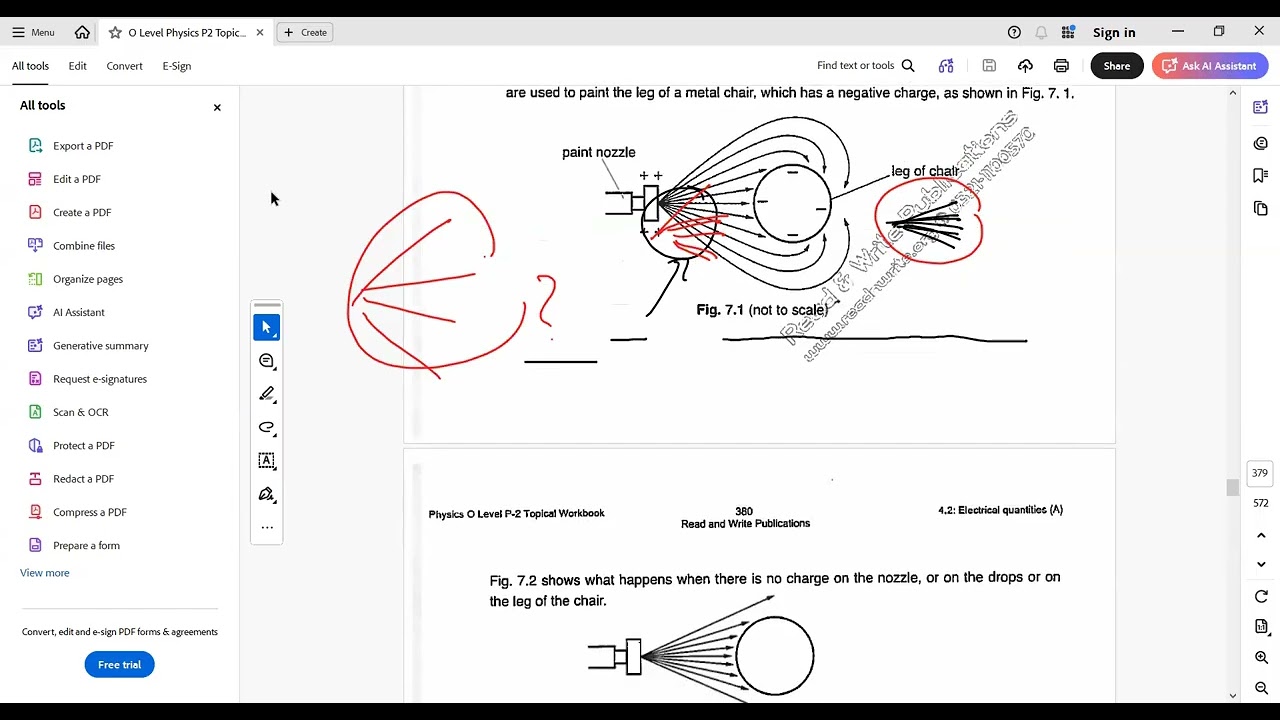Open the right-rail AI assistant panel icon
The image size is (1280, 720).
click(1261, 107)
